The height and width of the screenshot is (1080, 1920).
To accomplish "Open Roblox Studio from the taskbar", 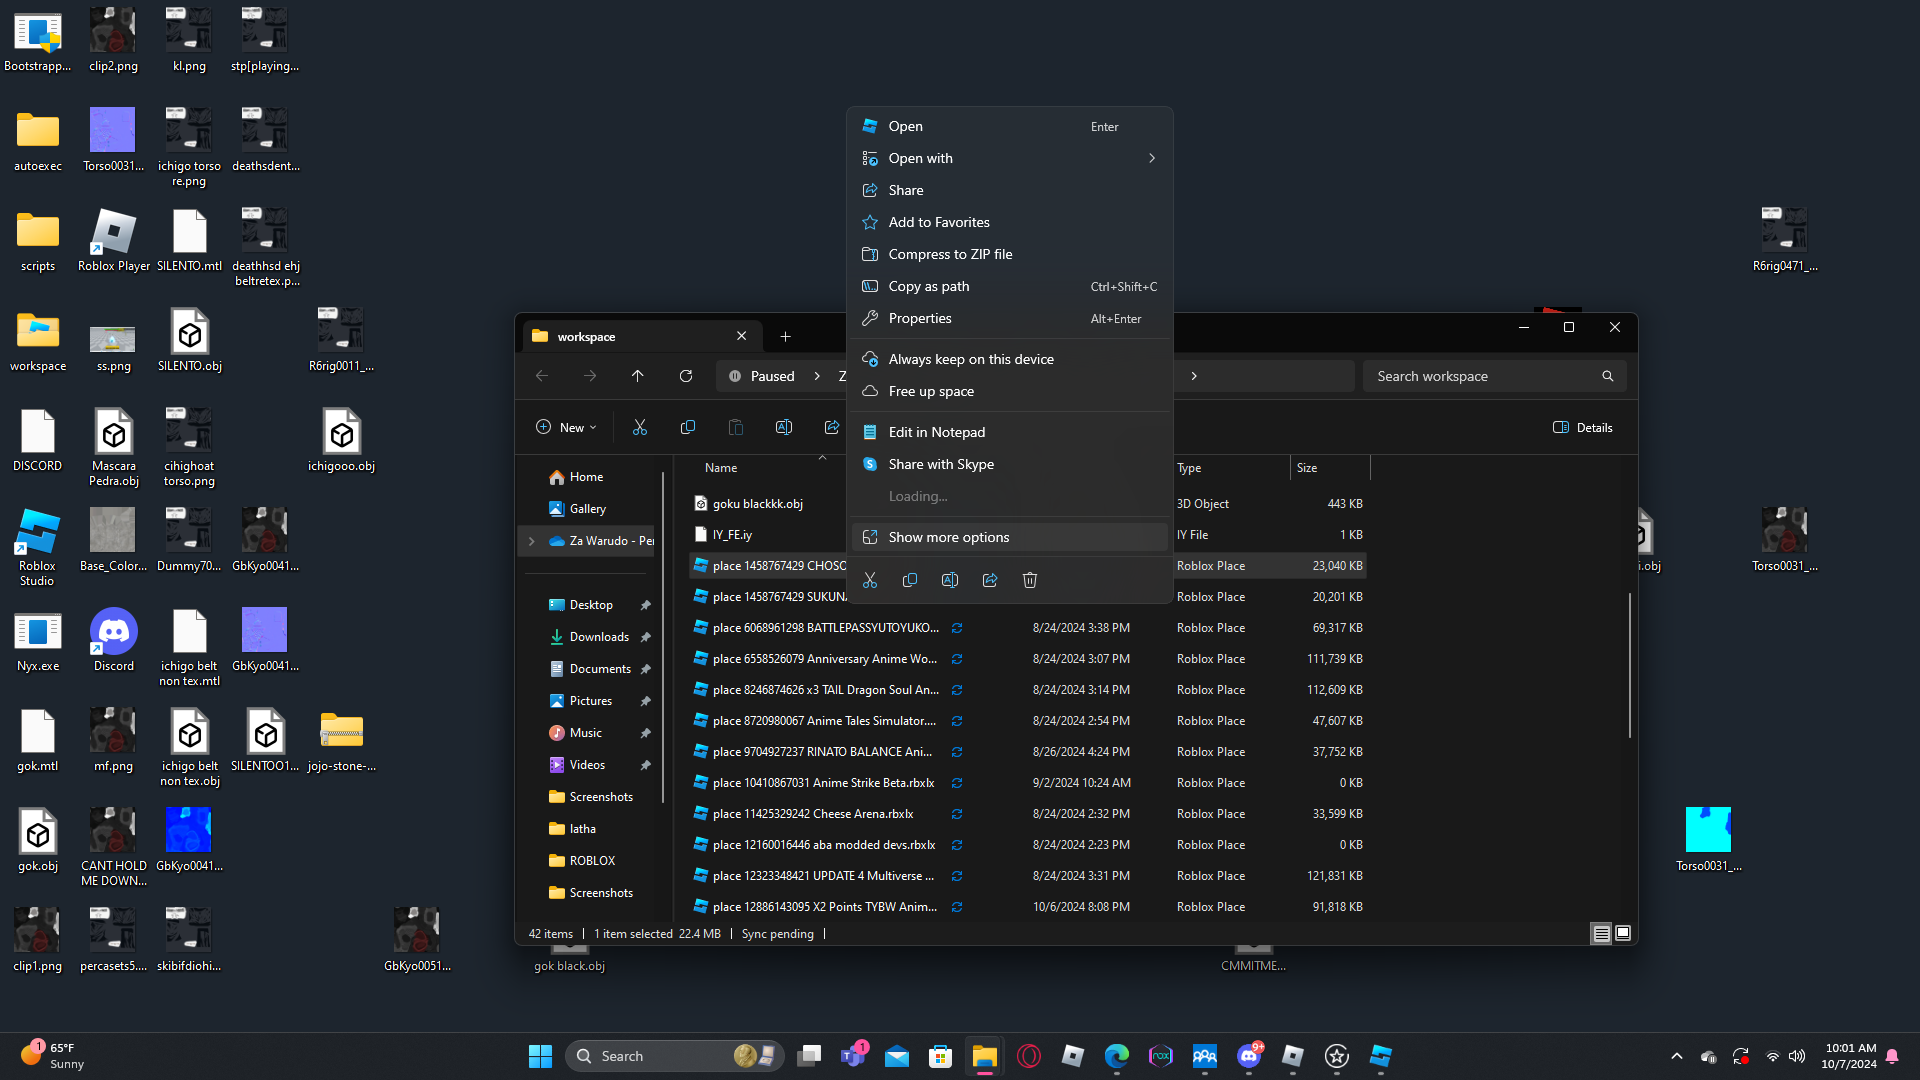I will tap(1381, 1056).
